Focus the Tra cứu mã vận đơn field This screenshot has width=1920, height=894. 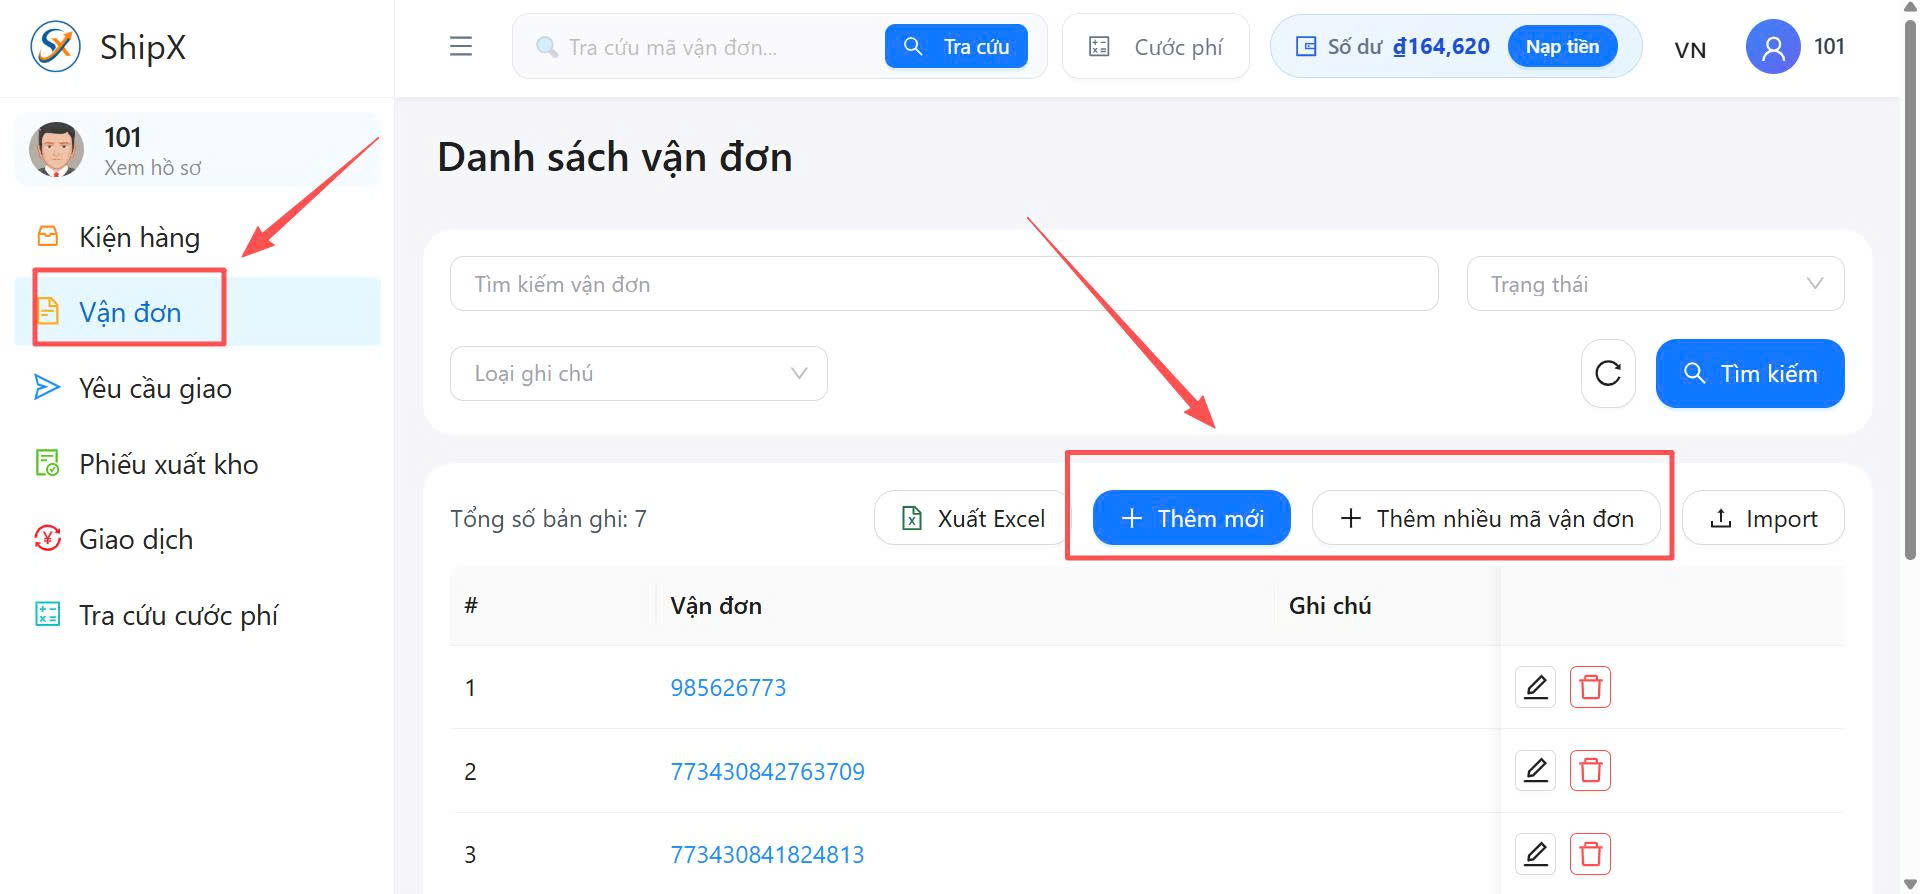pos(700,47)
